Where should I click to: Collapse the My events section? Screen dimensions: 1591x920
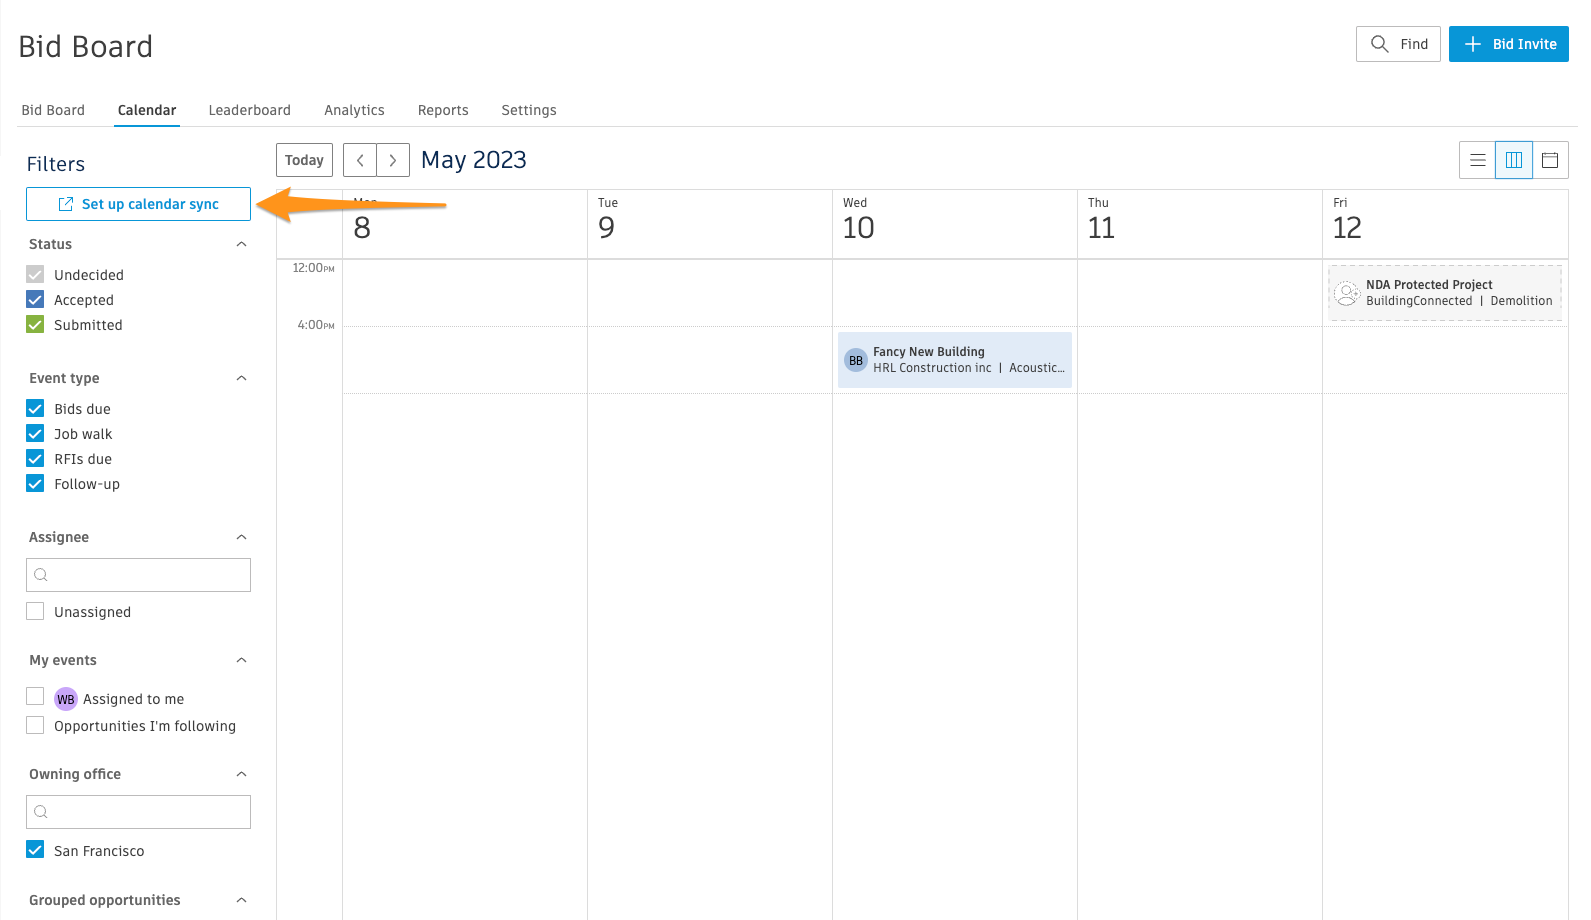[x=241, y=660]
